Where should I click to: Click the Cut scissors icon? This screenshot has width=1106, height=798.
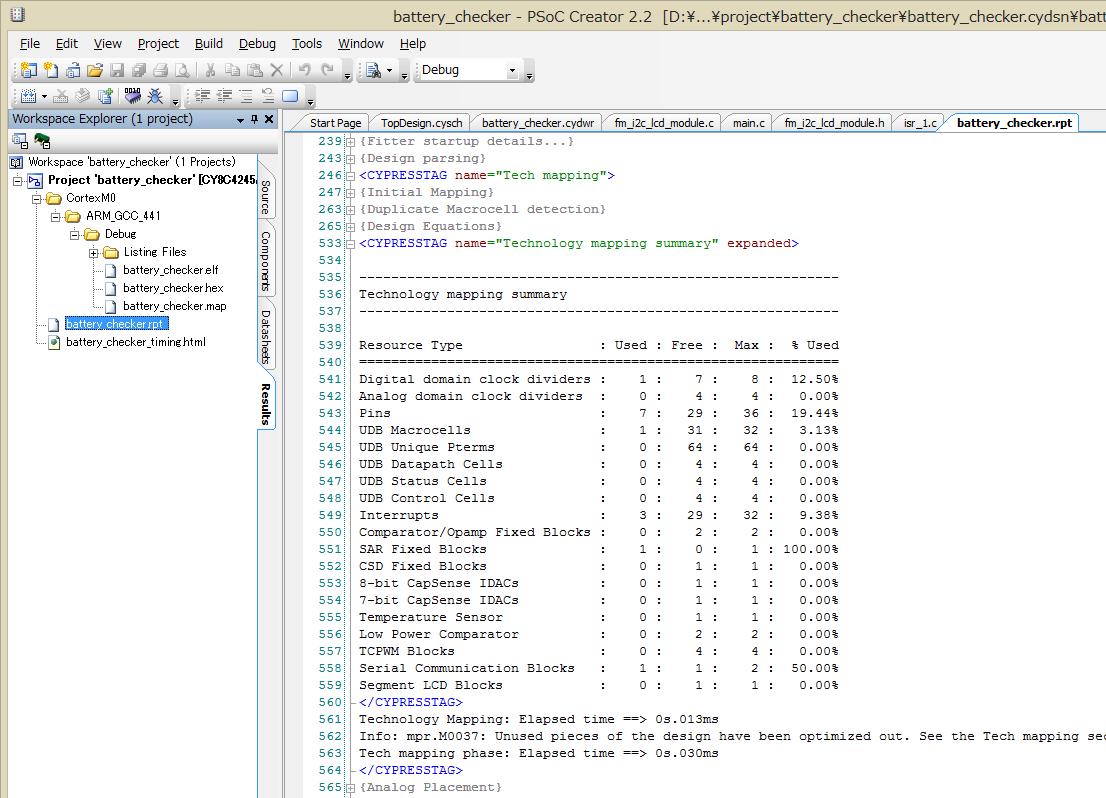pos(210,70)
